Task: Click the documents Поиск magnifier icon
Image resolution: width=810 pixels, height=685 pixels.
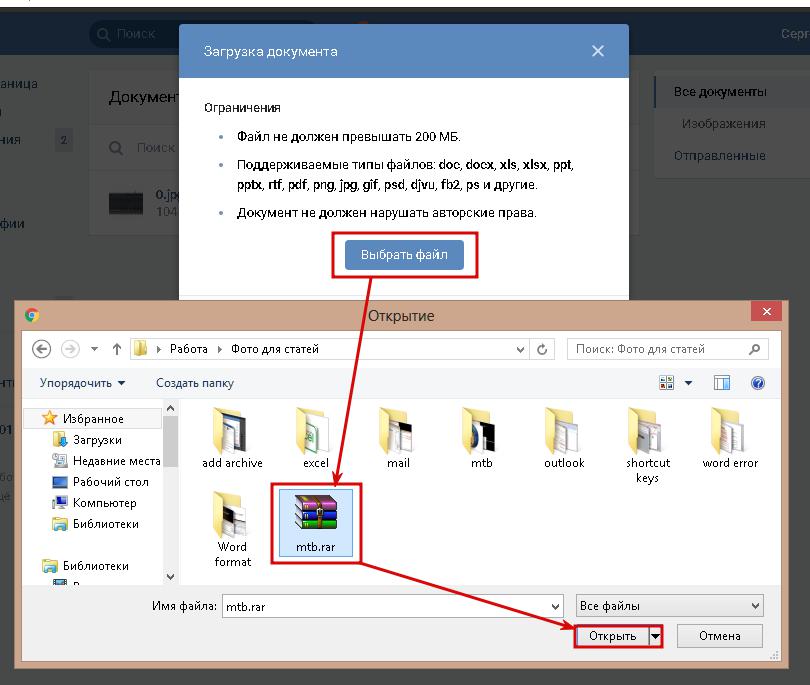Action: pyautogui.click(x=116, y=148)
